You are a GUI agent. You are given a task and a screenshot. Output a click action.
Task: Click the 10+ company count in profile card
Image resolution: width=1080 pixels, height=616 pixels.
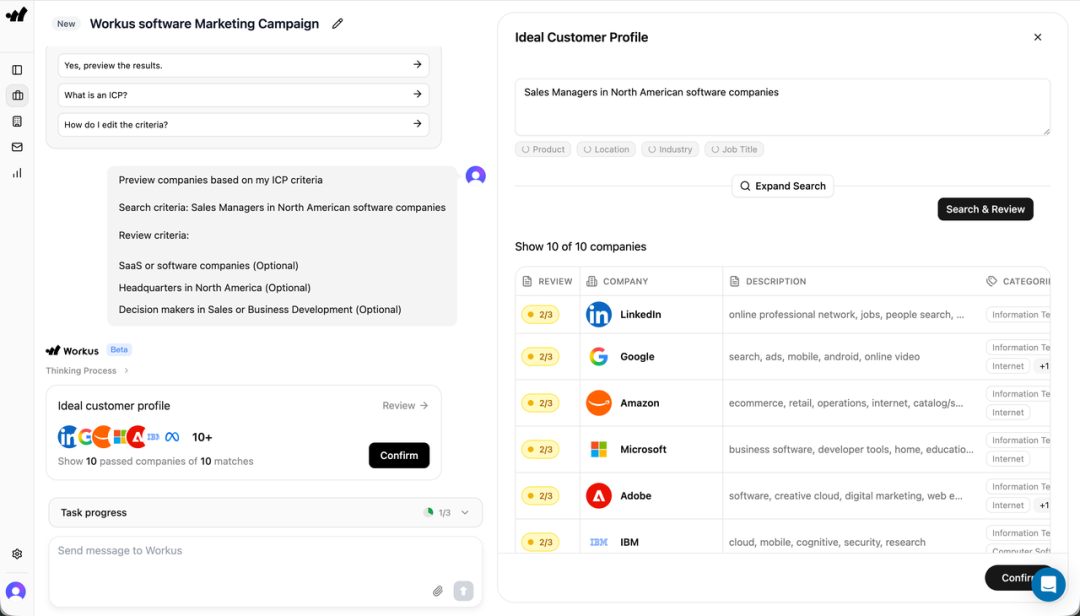(202, 437)
